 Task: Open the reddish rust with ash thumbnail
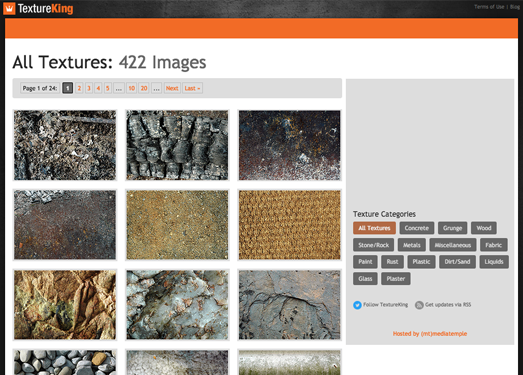(65, 225)
